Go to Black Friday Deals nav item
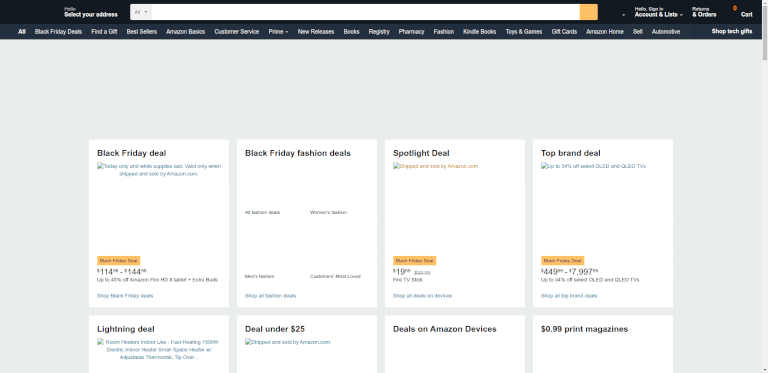 (58, 32)
